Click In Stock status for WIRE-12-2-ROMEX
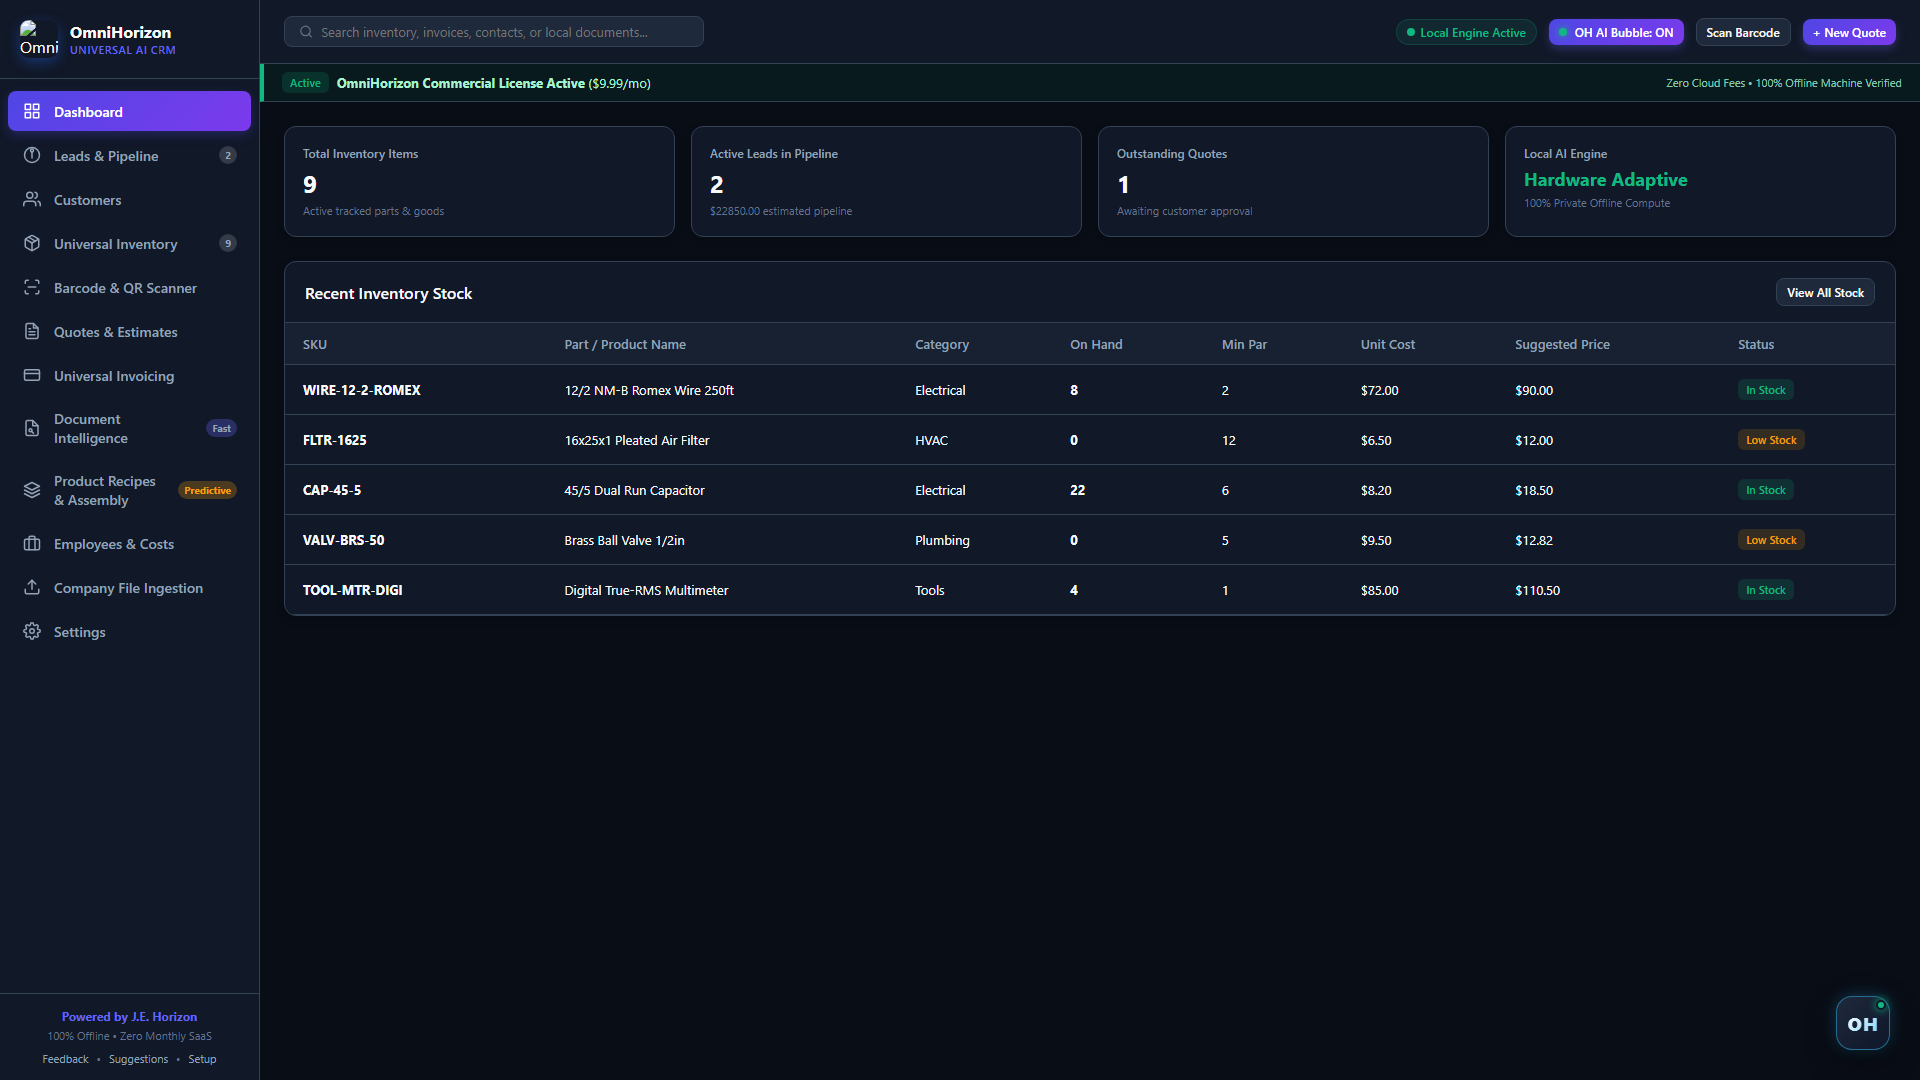Image resolution: width=1920 pixels, height=1080 pixels. click(x=1765, y=390)
